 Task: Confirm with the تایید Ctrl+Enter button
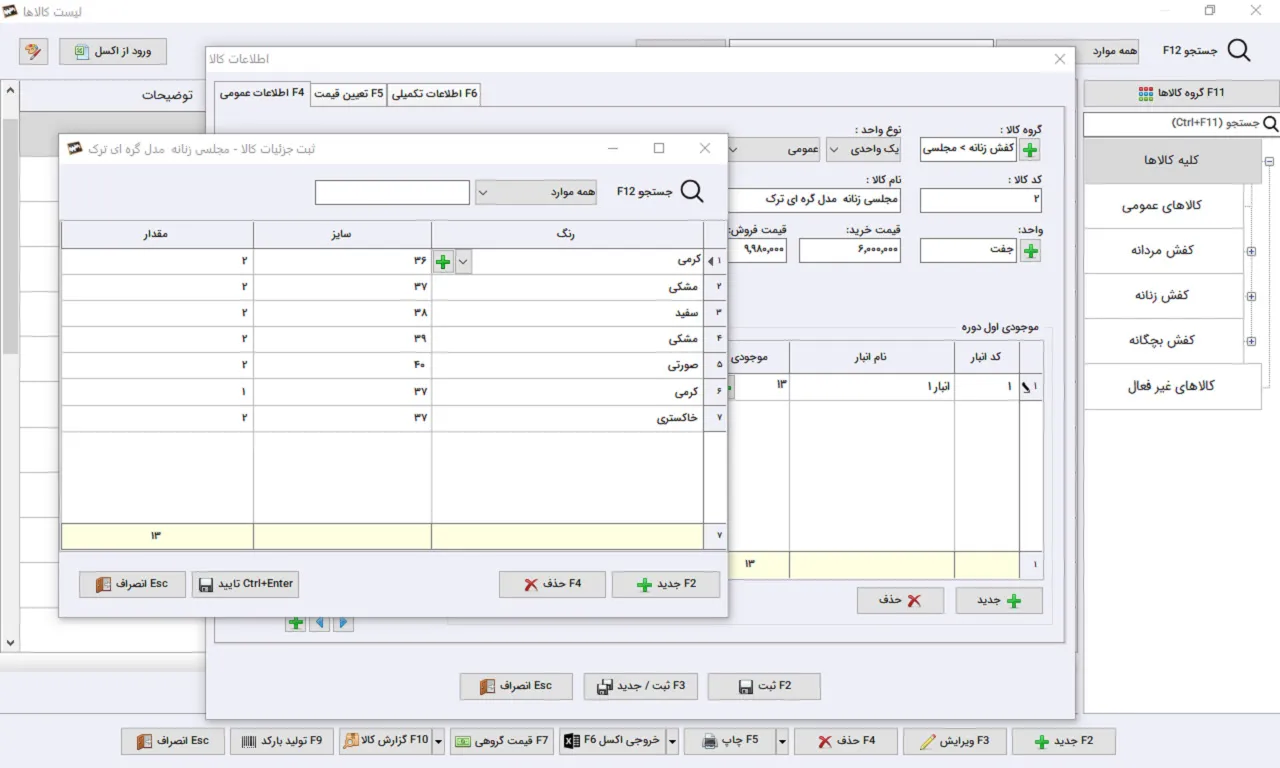[245, 584]
